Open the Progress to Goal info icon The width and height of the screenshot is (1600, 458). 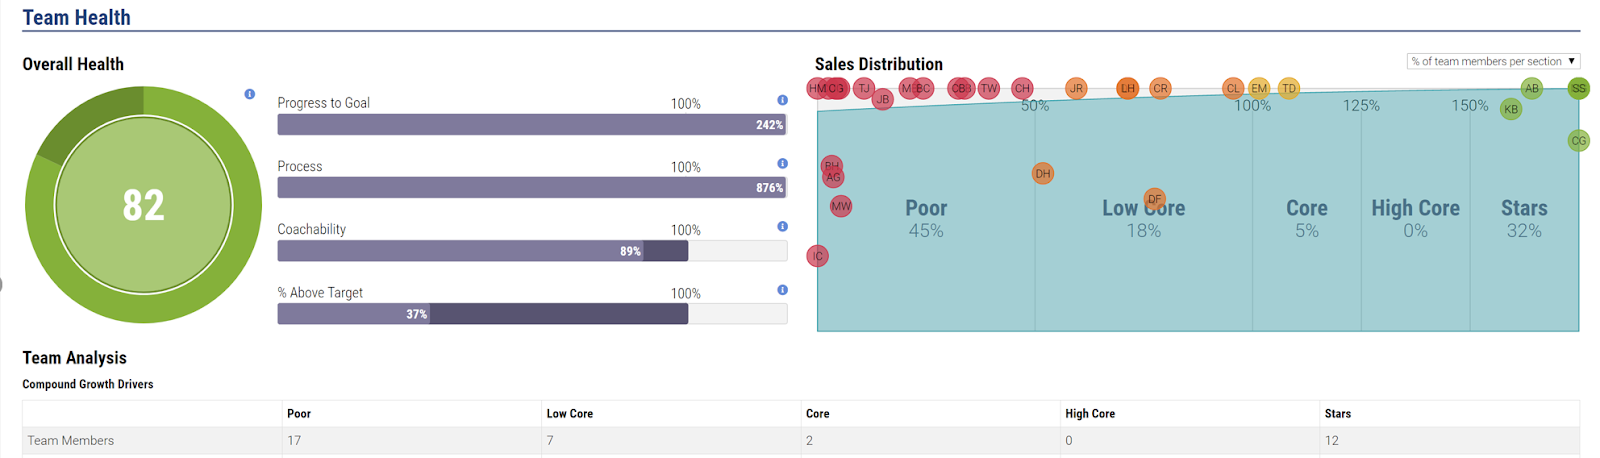click(x=782, y=100)
